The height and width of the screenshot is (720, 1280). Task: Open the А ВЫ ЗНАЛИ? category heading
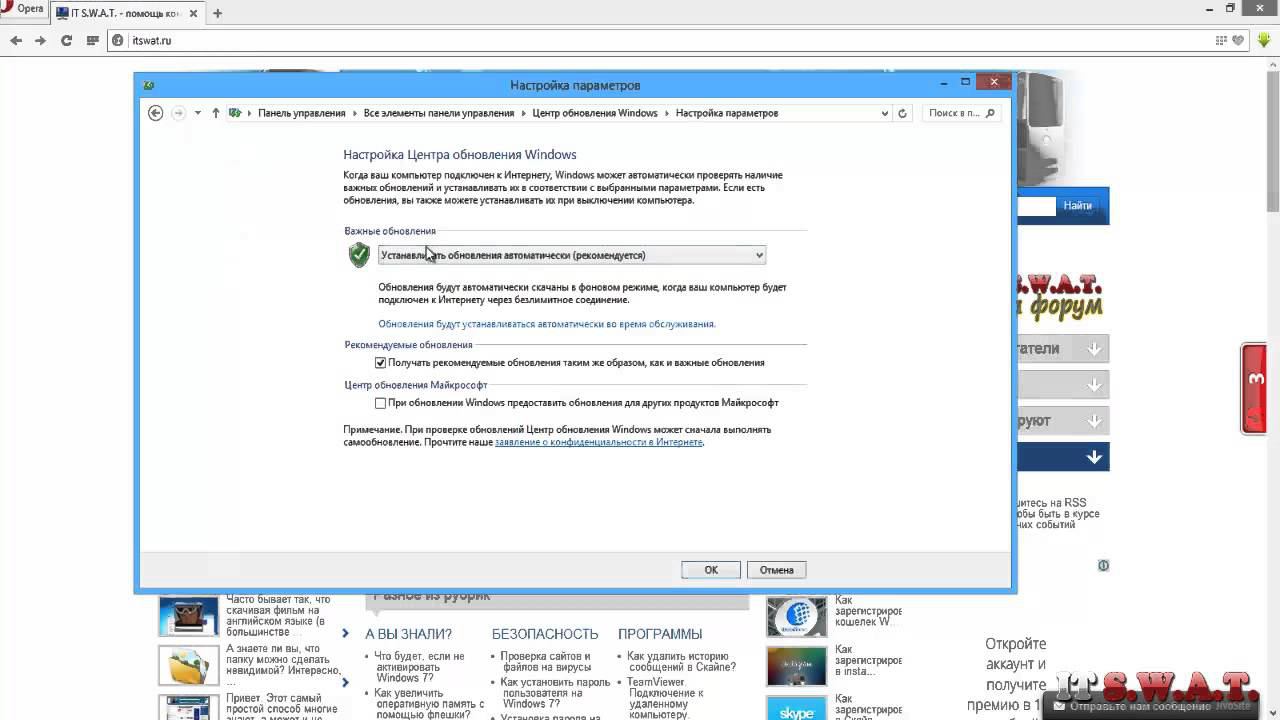coord(408,634)
